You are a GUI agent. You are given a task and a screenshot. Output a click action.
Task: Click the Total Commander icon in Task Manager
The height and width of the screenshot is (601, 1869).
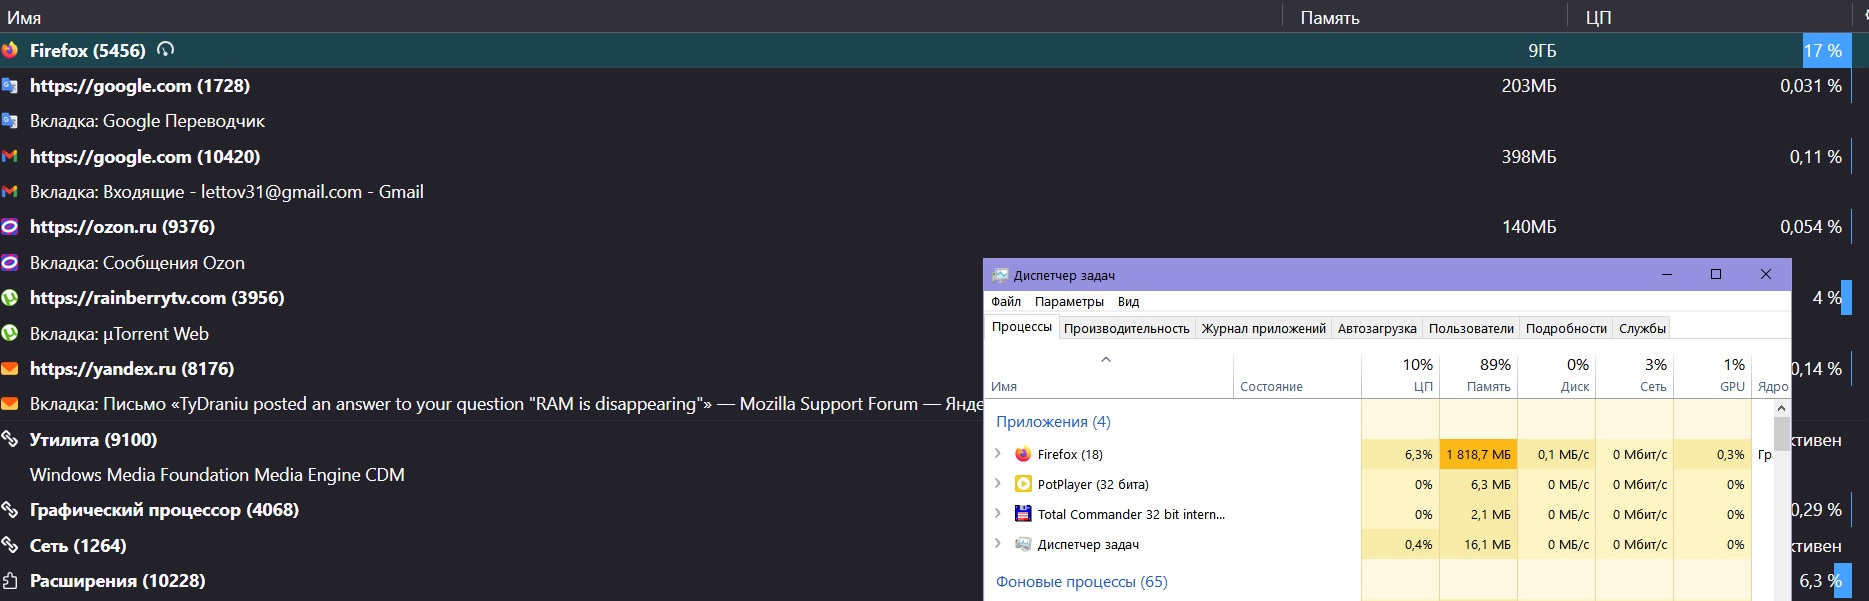click(1023, 514)
